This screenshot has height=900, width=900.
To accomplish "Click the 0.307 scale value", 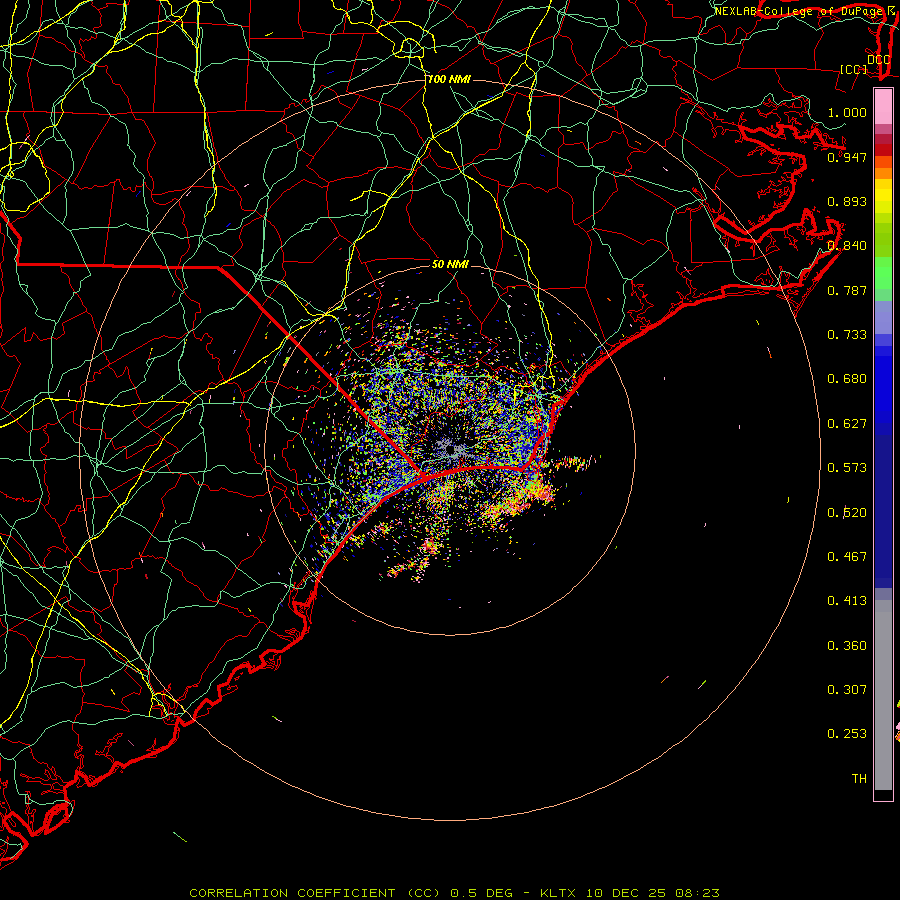I will point(847,690).
